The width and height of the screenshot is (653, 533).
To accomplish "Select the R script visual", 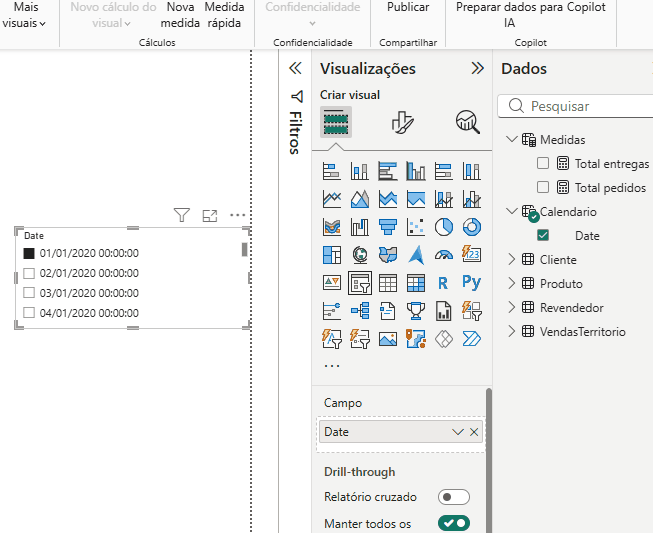I will point(444,283).
